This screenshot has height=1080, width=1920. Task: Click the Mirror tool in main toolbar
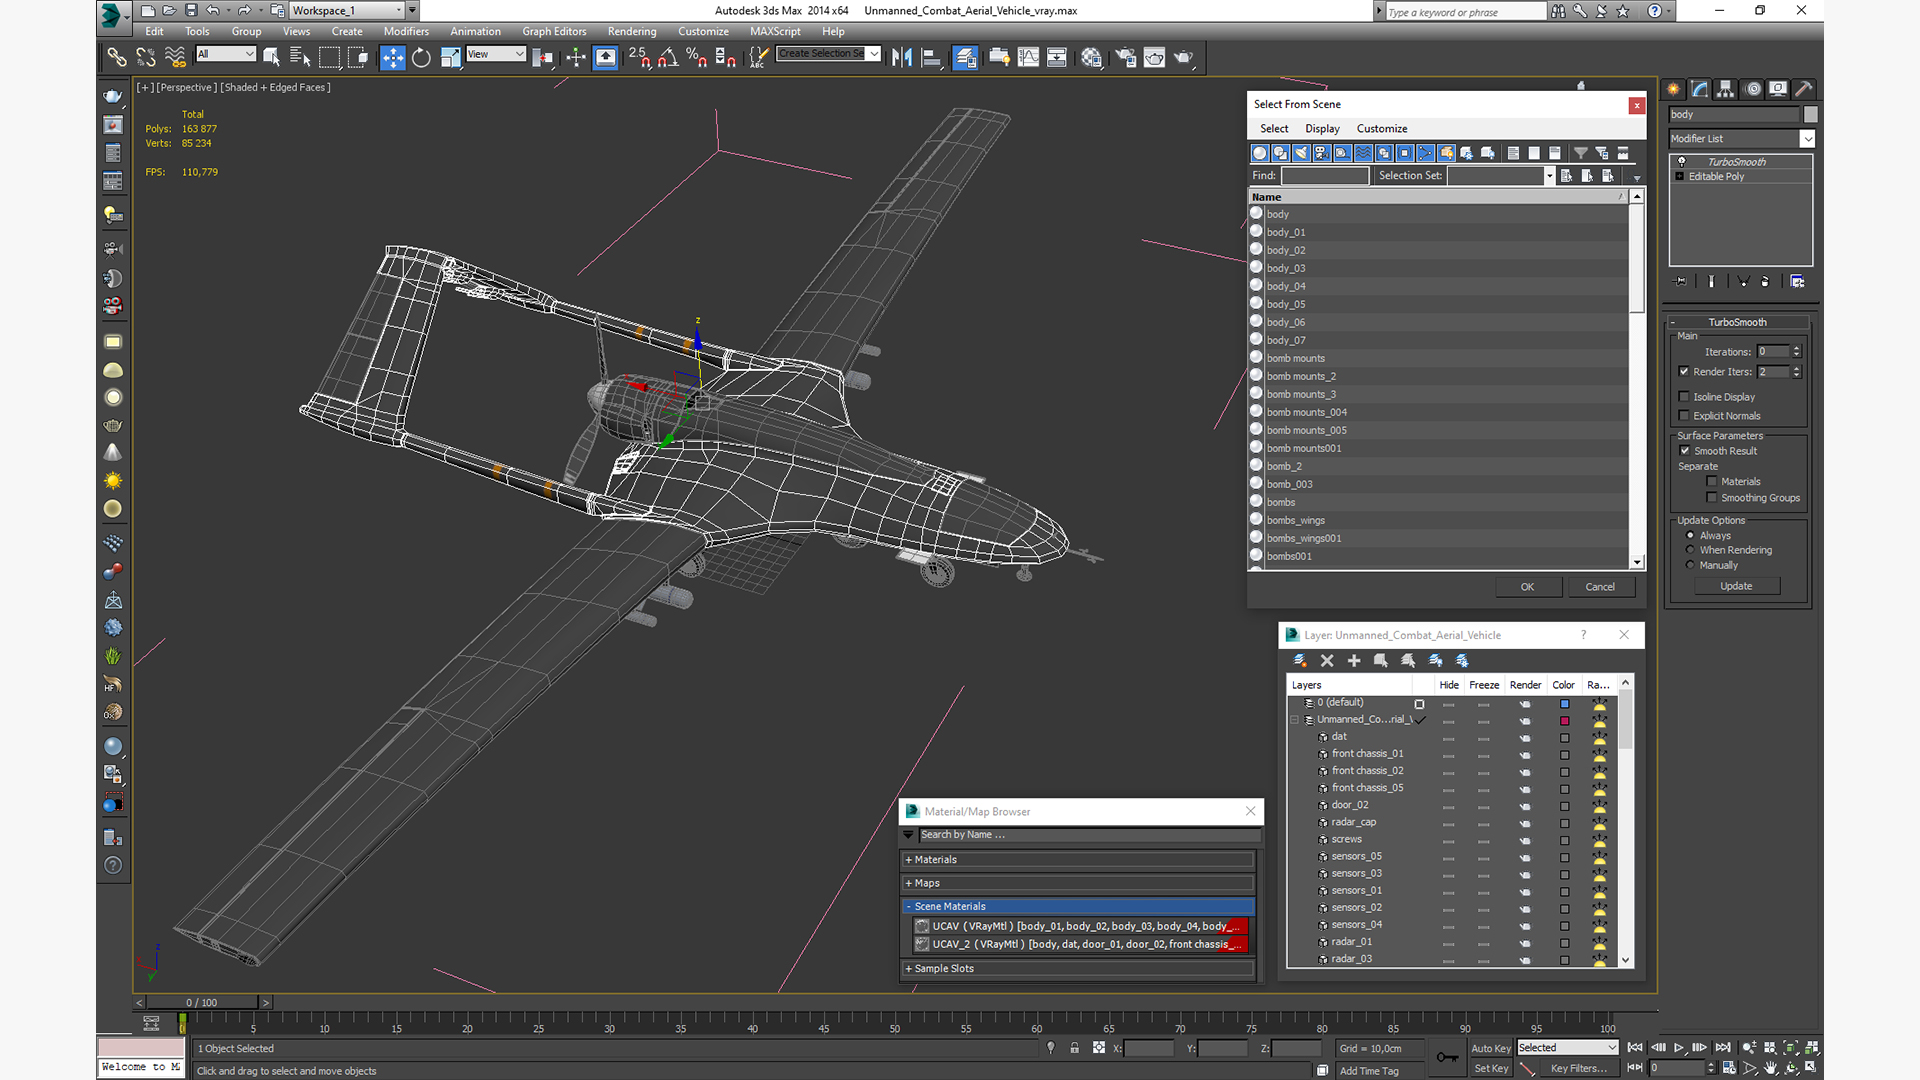(x=902, y=58)
